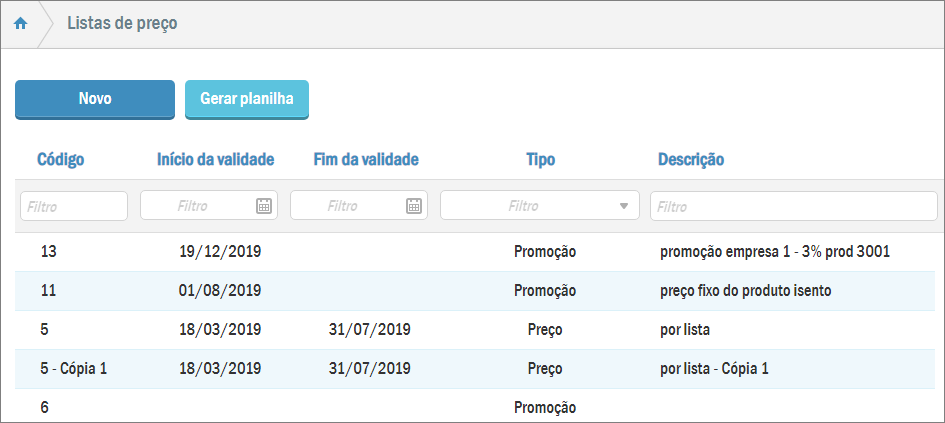Screen dimensions: 945x423
Task: Select the price list with code 6
Action: [x=45, y=407]
